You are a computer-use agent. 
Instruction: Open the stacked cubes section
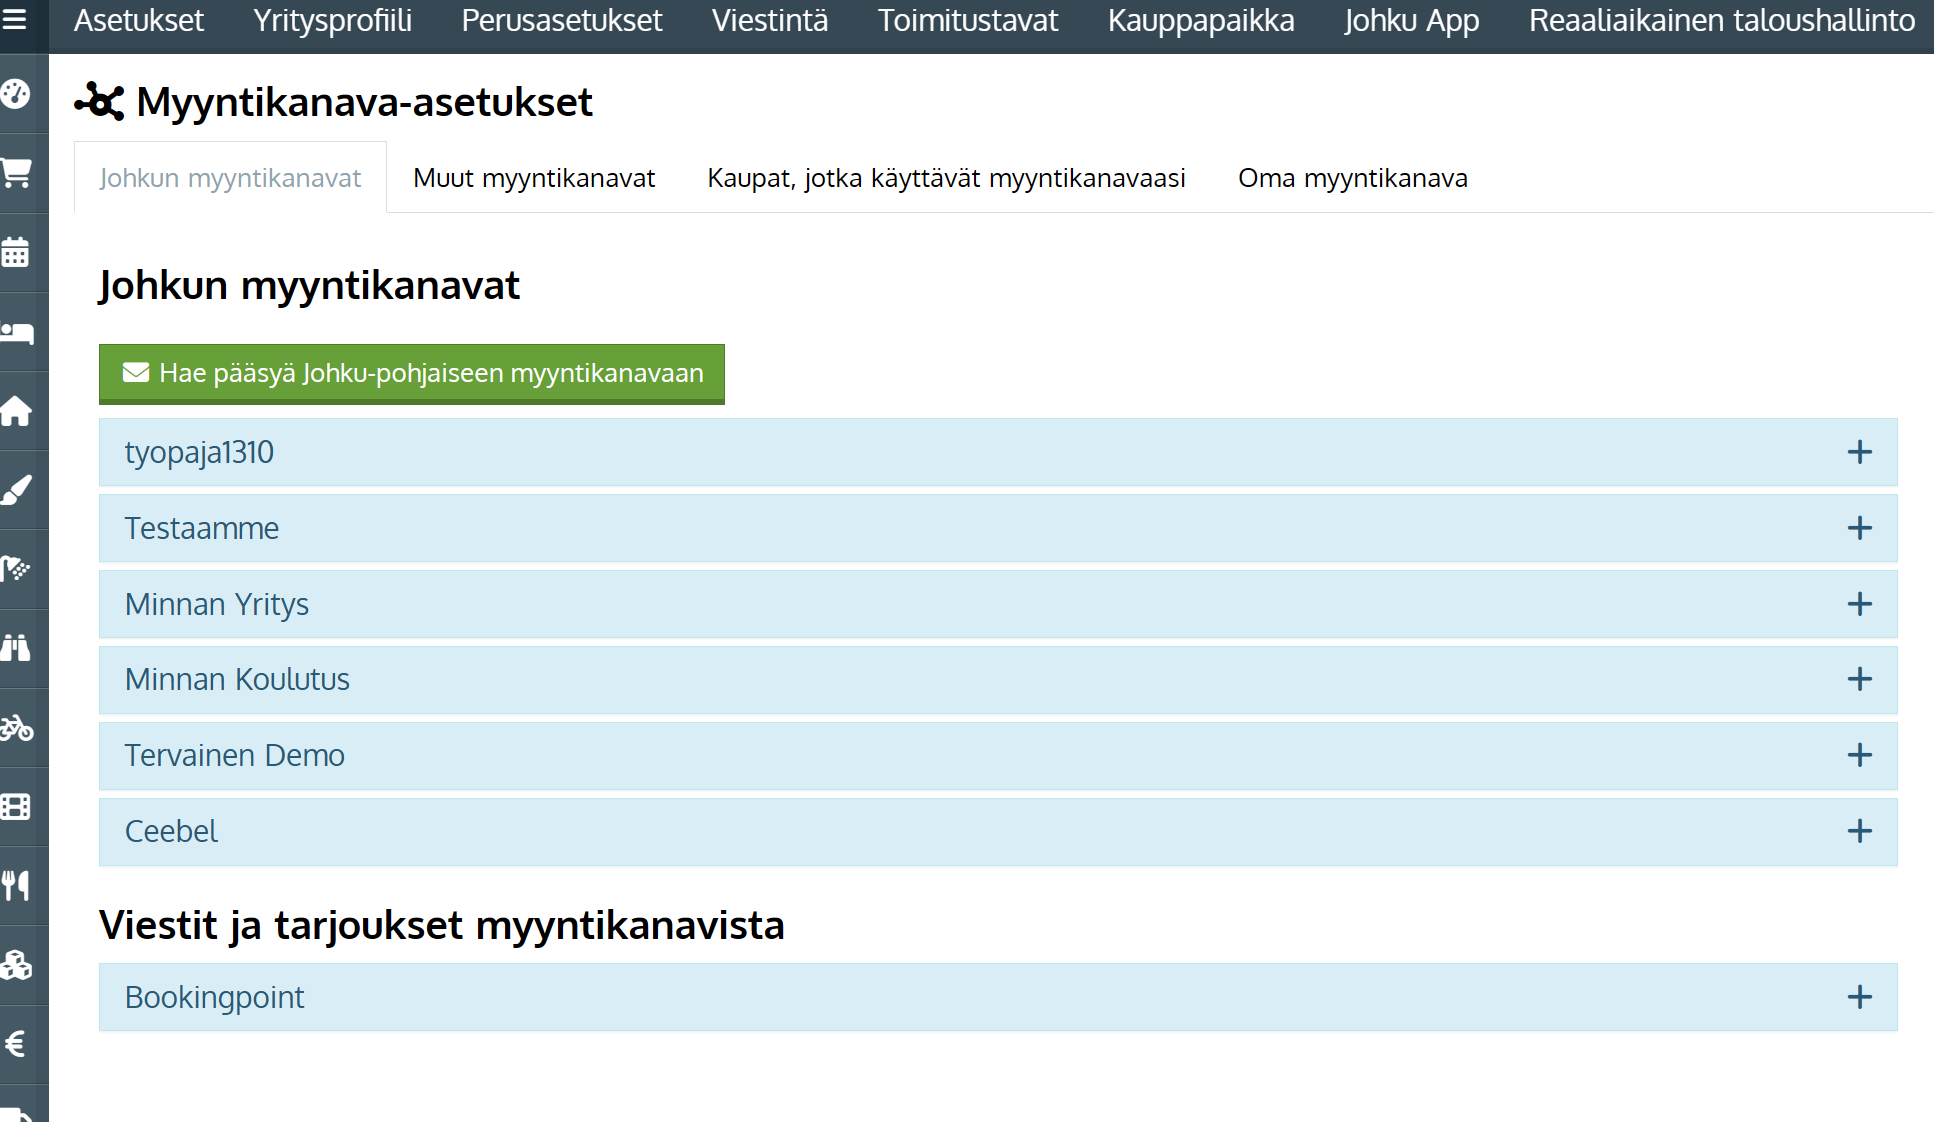[x=16, y=965]
